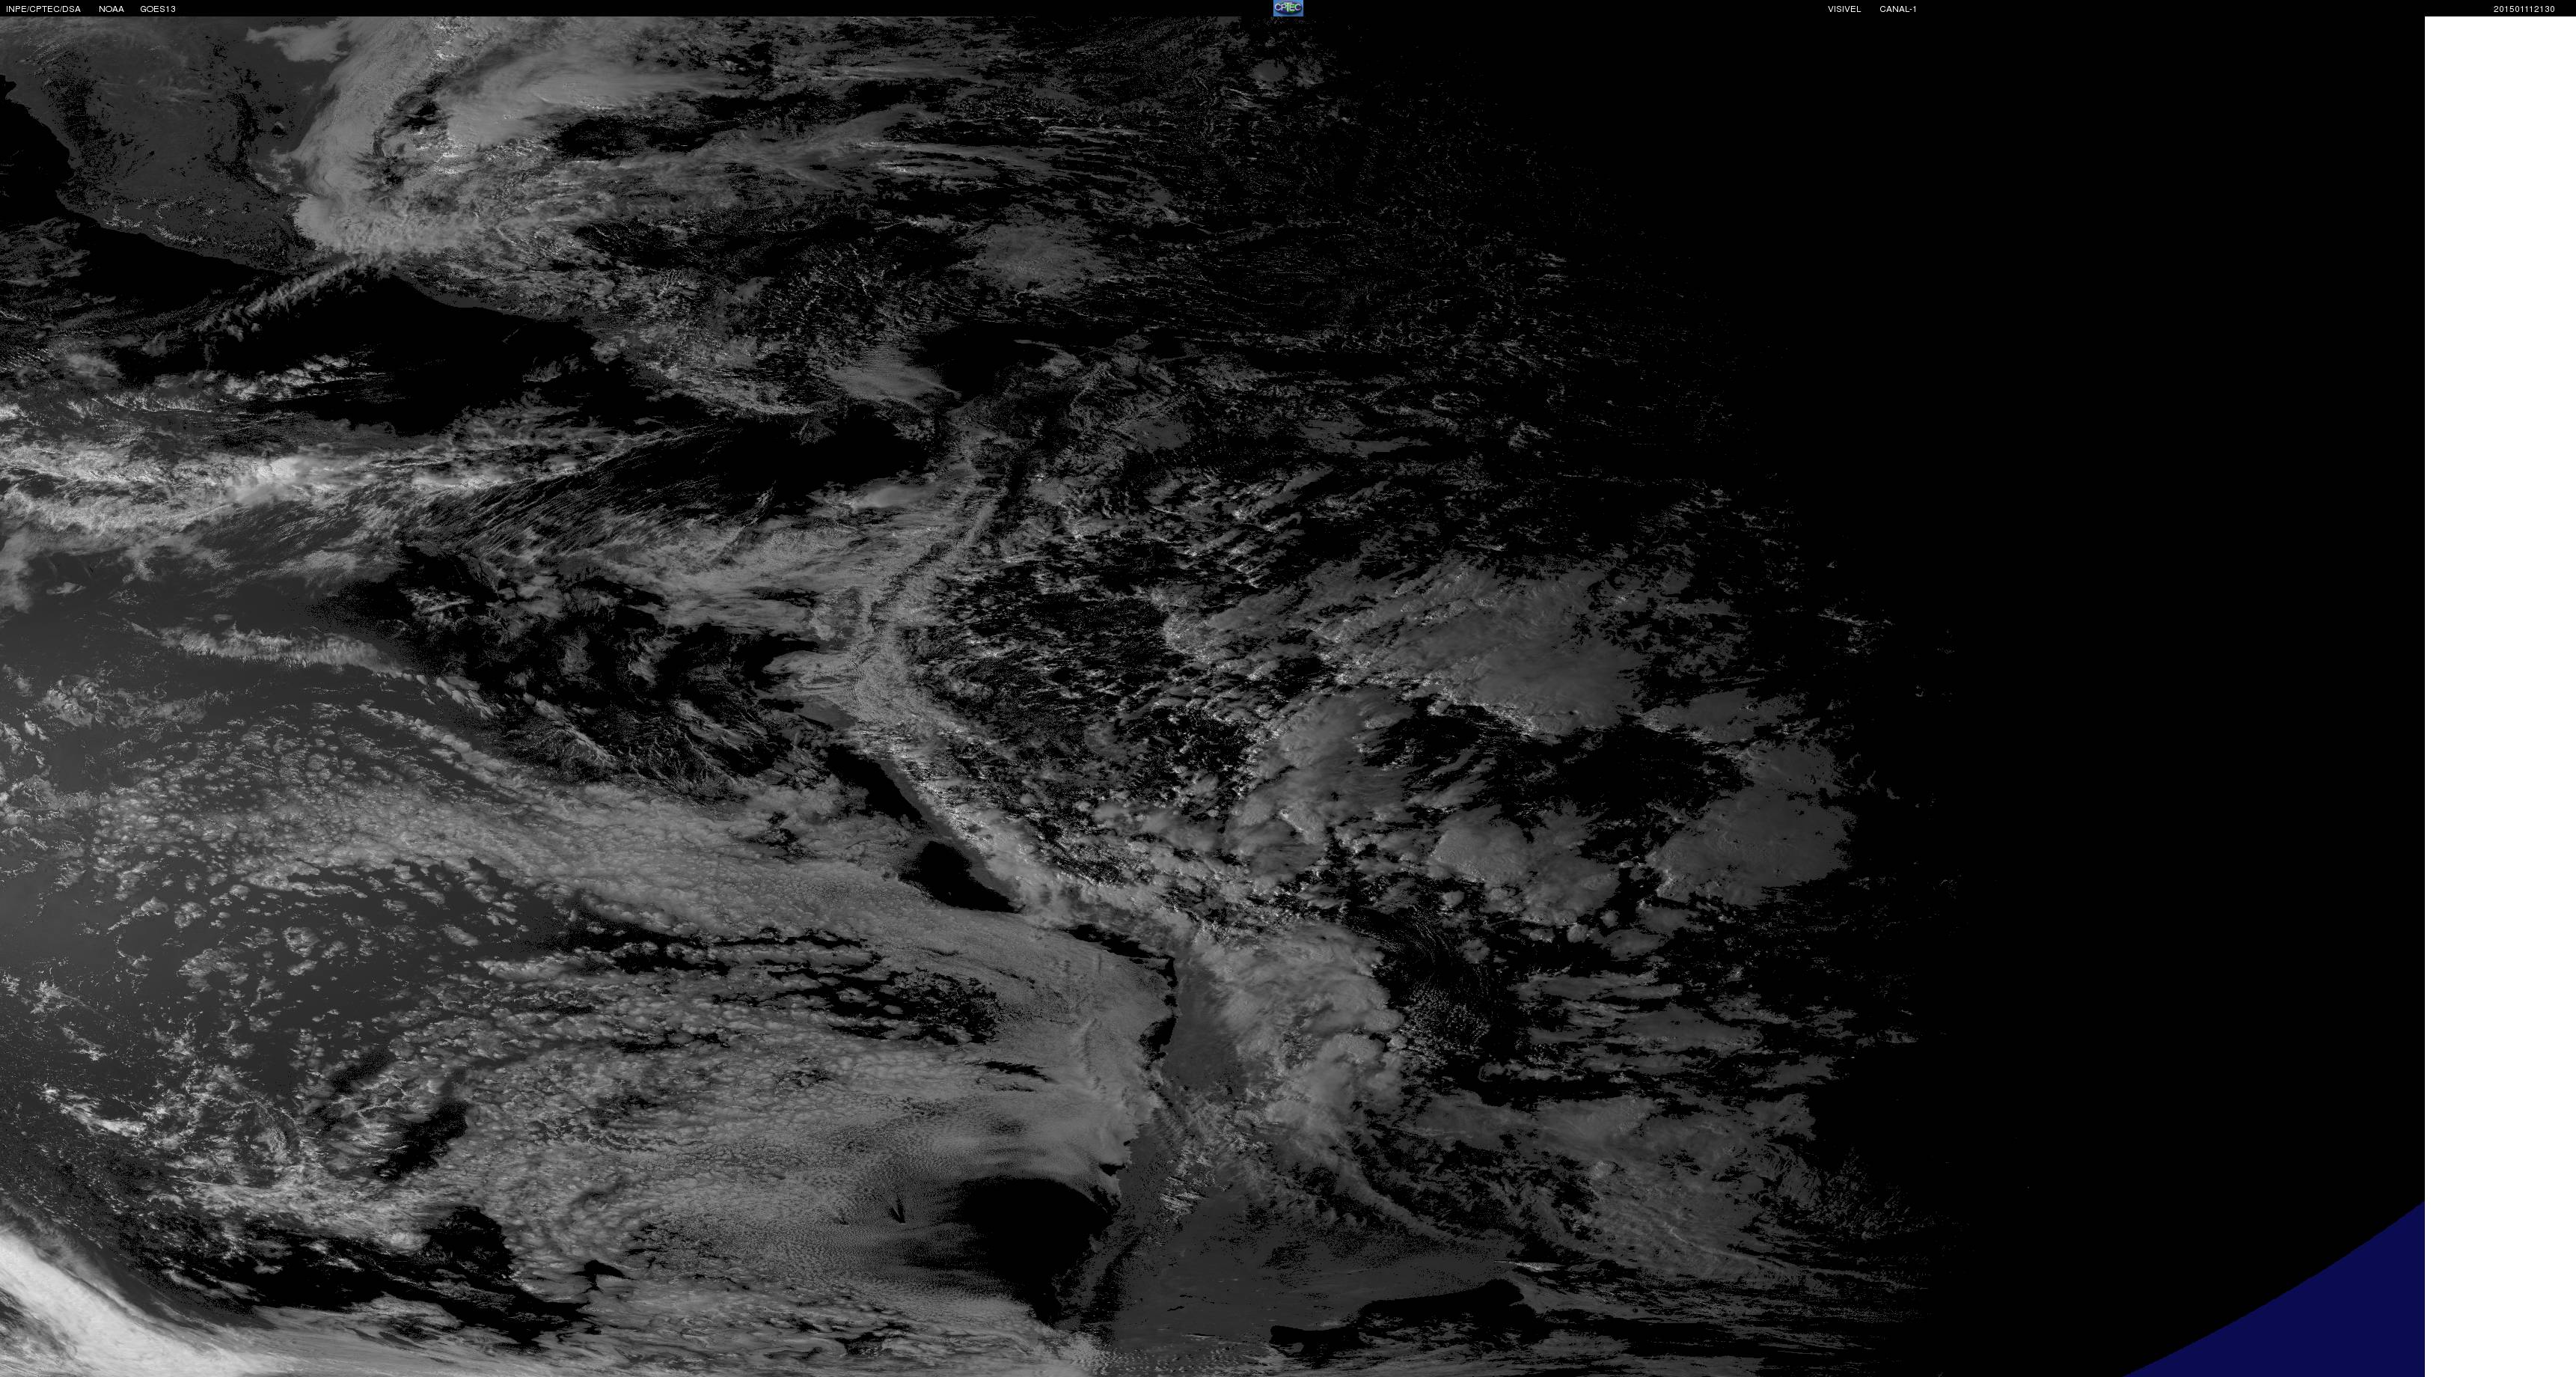Click the NOAA label

[x=111, y=9]
